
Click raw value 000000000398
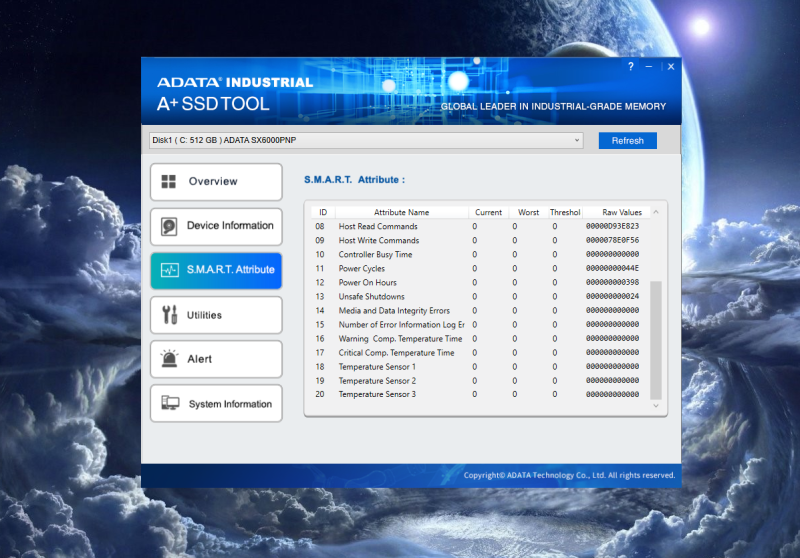(612, 282)
